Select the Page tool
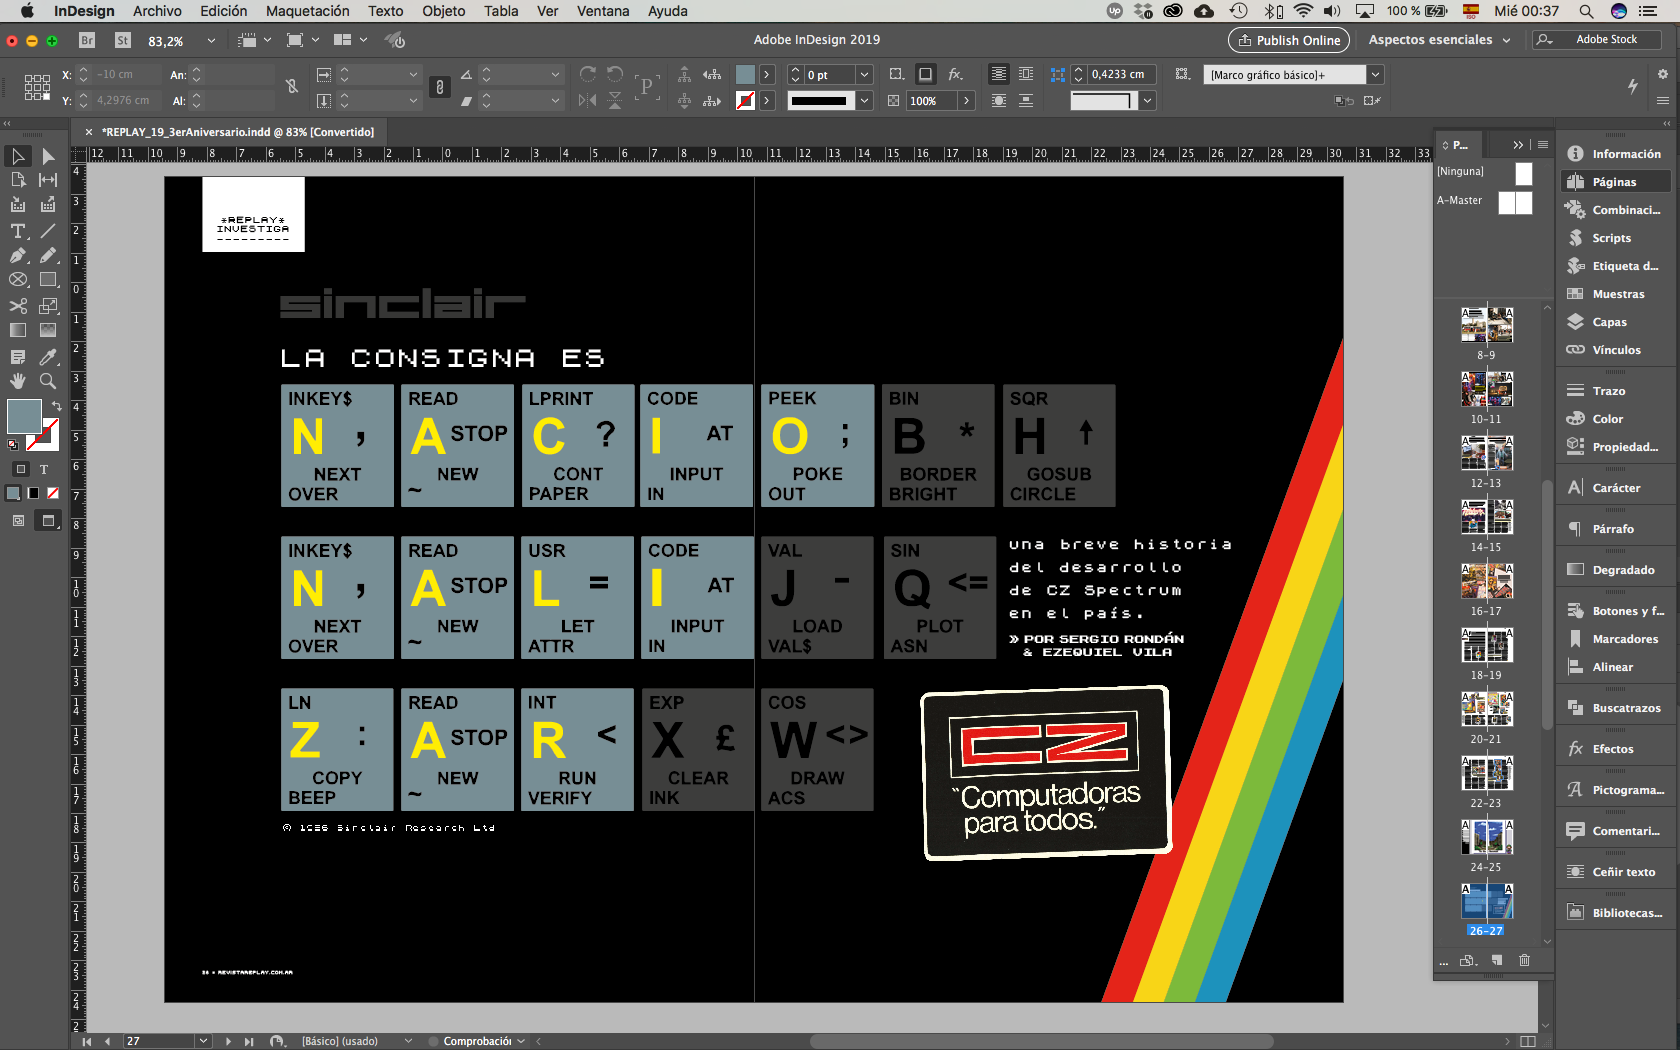The height and width of the screenshot is (1050, 1680). (18, 180)
